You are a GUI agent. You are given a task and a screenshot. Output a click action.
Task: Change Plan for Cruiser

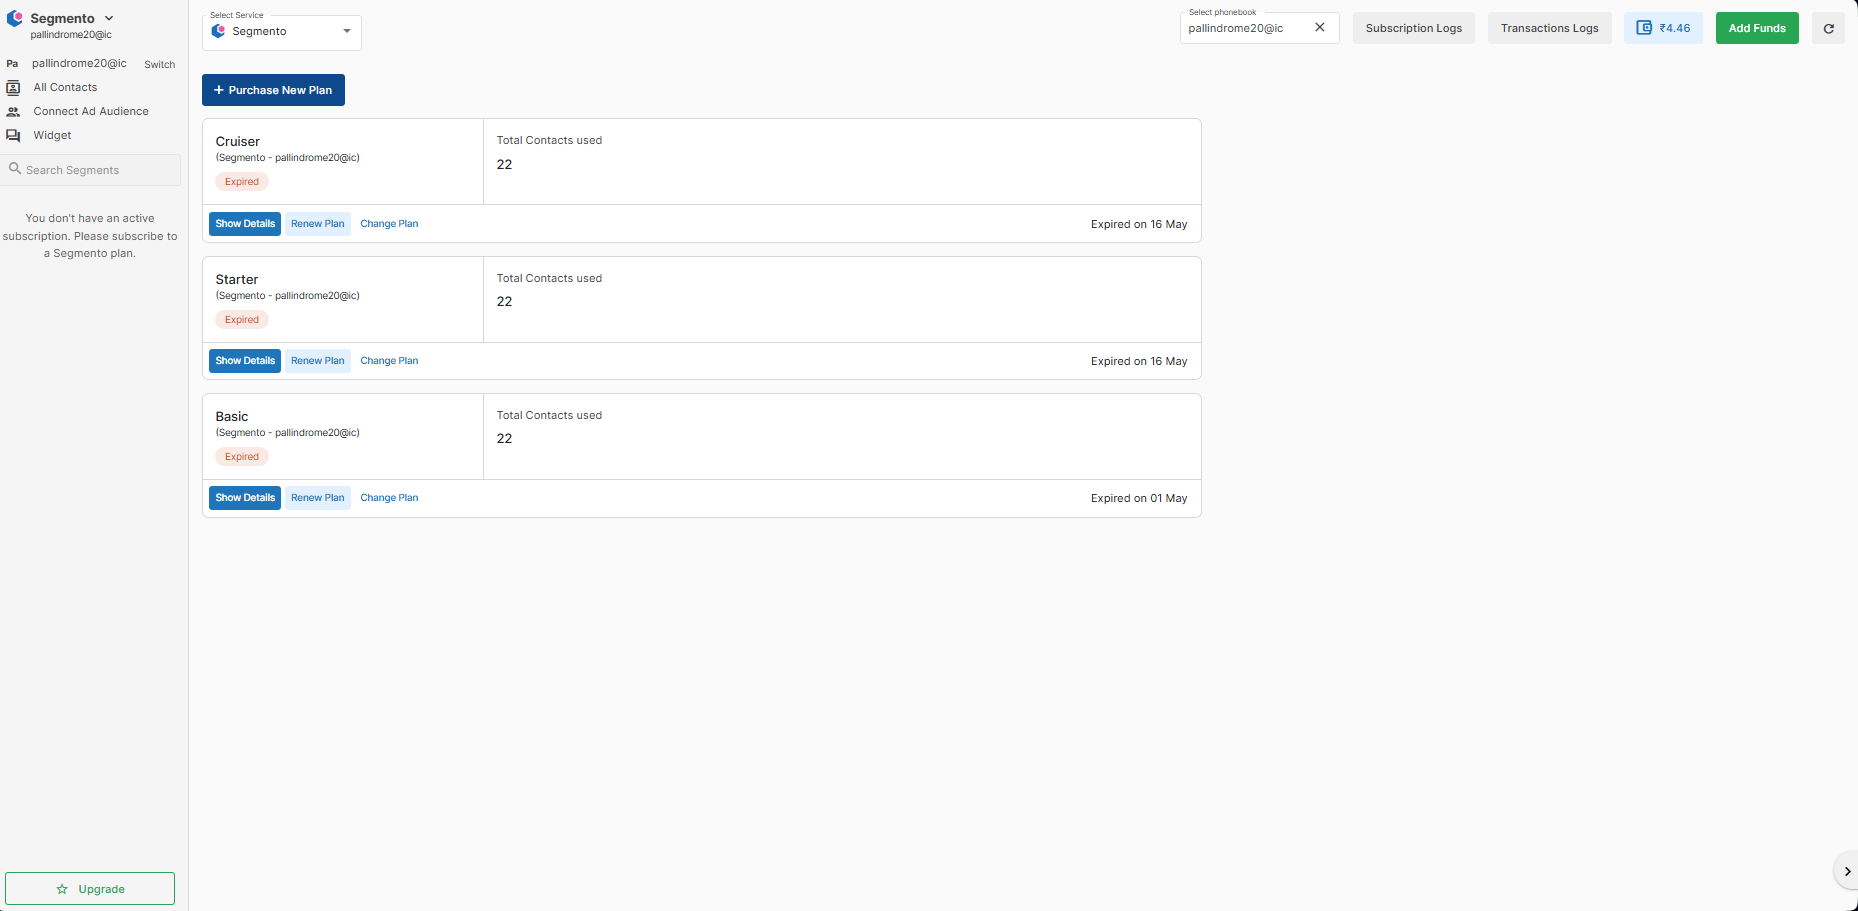pyautogui.click(x=389, y=224)
